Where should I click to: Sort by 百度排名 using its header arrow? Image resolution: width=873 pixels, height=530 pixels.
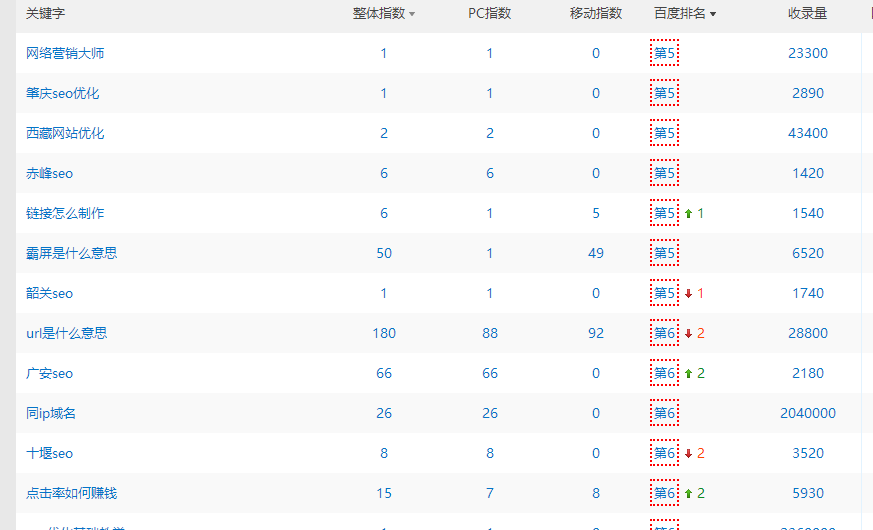pos(713,15)
